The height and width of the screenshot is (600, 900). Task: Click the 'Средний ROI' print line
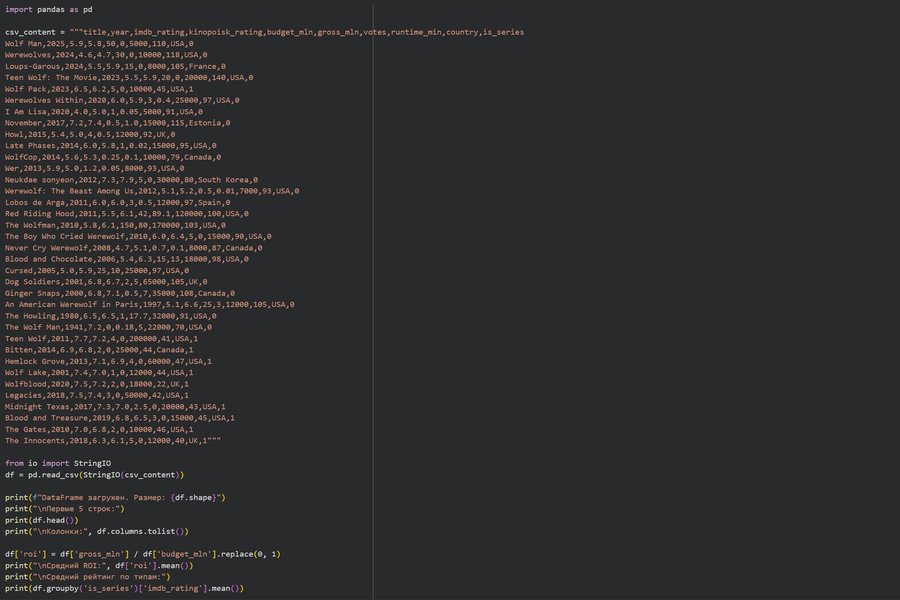(99, 566)
